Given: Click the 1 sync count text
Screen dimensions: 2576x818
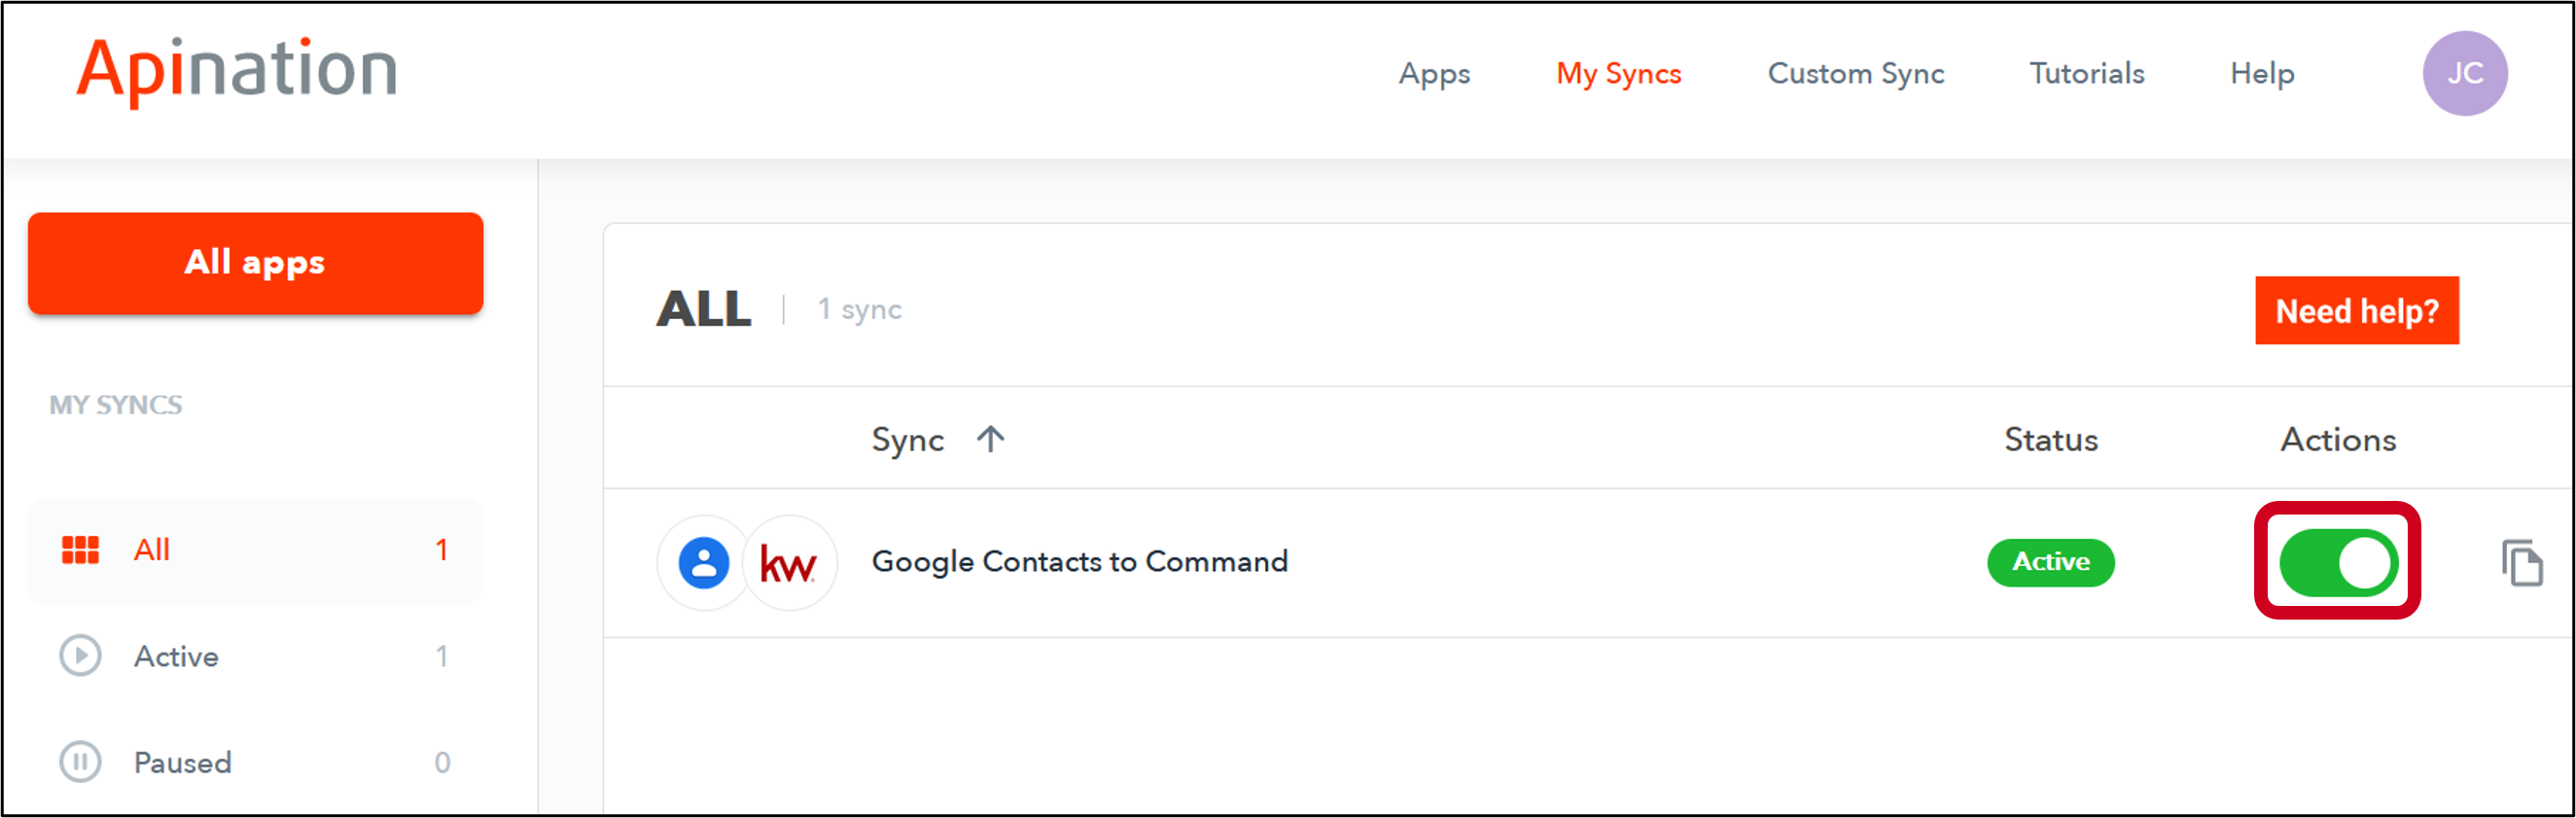Looking at the screenshot, I should tap(859, 310).
